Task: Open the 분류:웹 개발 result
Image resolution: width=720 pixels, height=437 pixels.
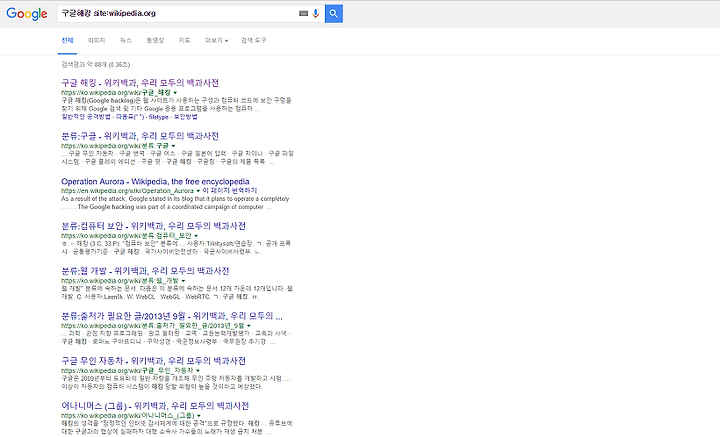Action: coord(145,271)
